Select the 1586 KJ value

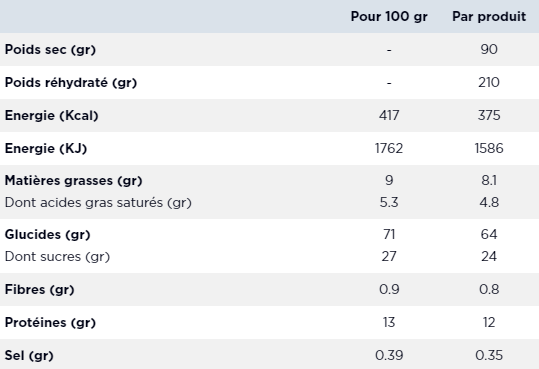pos(489,149)
